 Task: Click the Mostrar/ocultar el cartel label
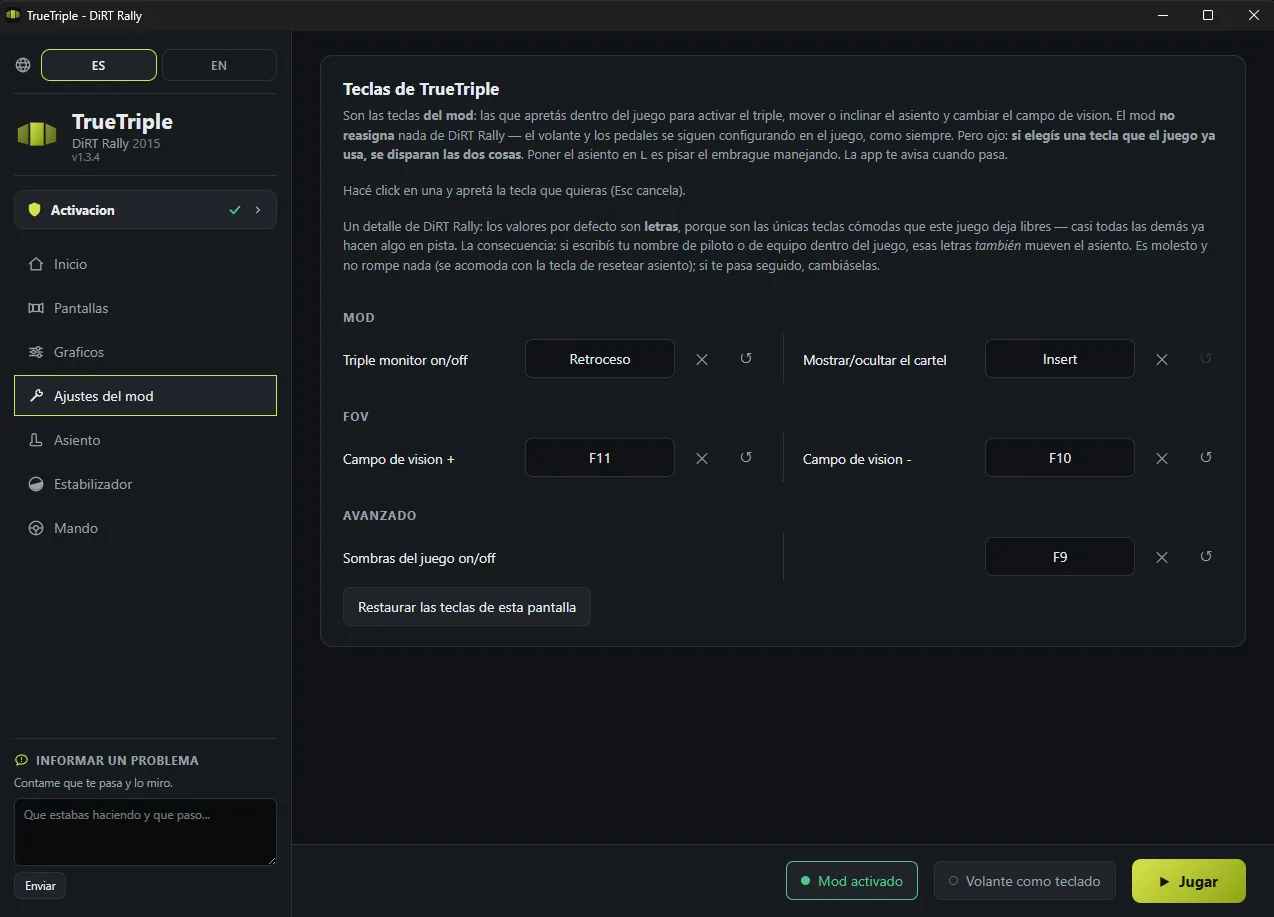click(x=875, y=360)
